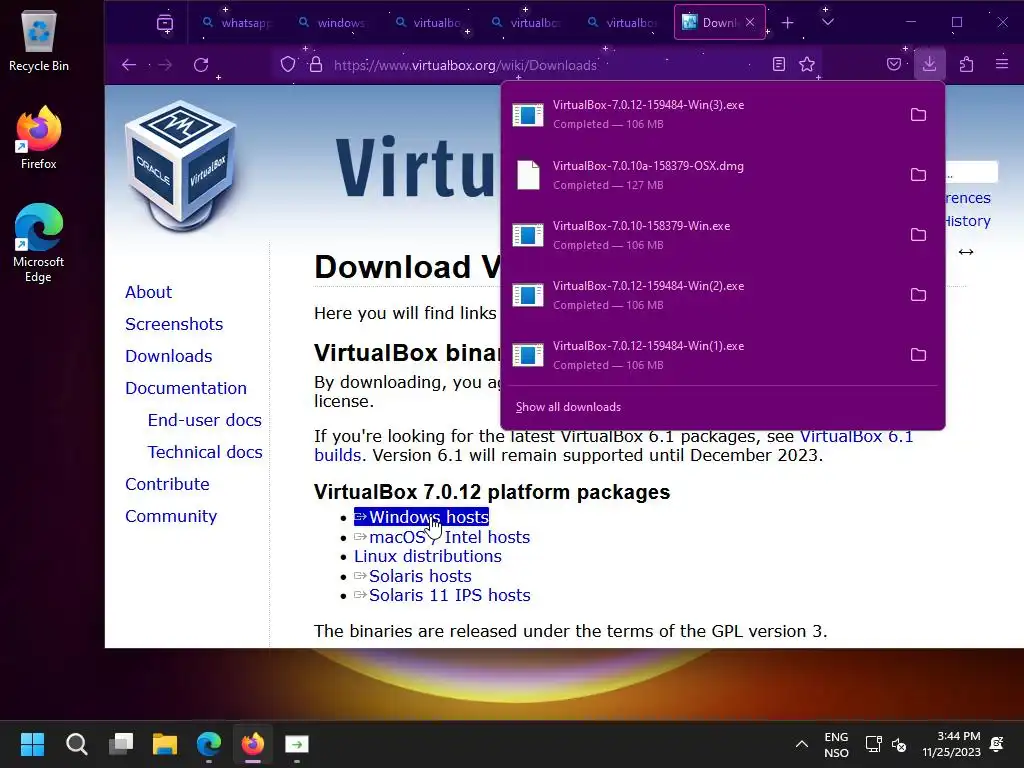This screenshot has width=1024, height=768.
Task: Switch to the third virtualbox search tab
Action: coord(622,23)
